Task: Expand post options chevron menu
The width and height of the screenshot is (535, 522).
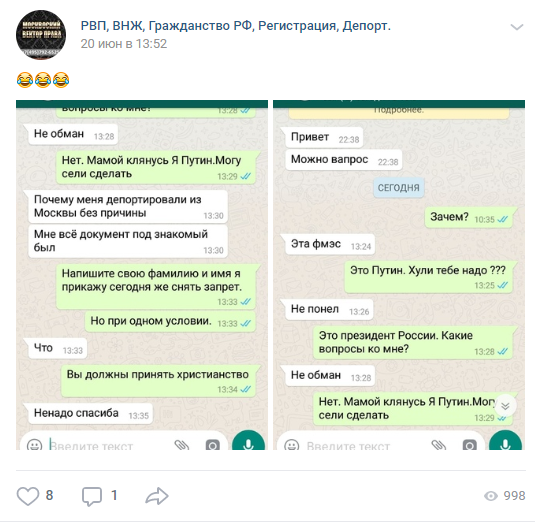Action: 517,27
